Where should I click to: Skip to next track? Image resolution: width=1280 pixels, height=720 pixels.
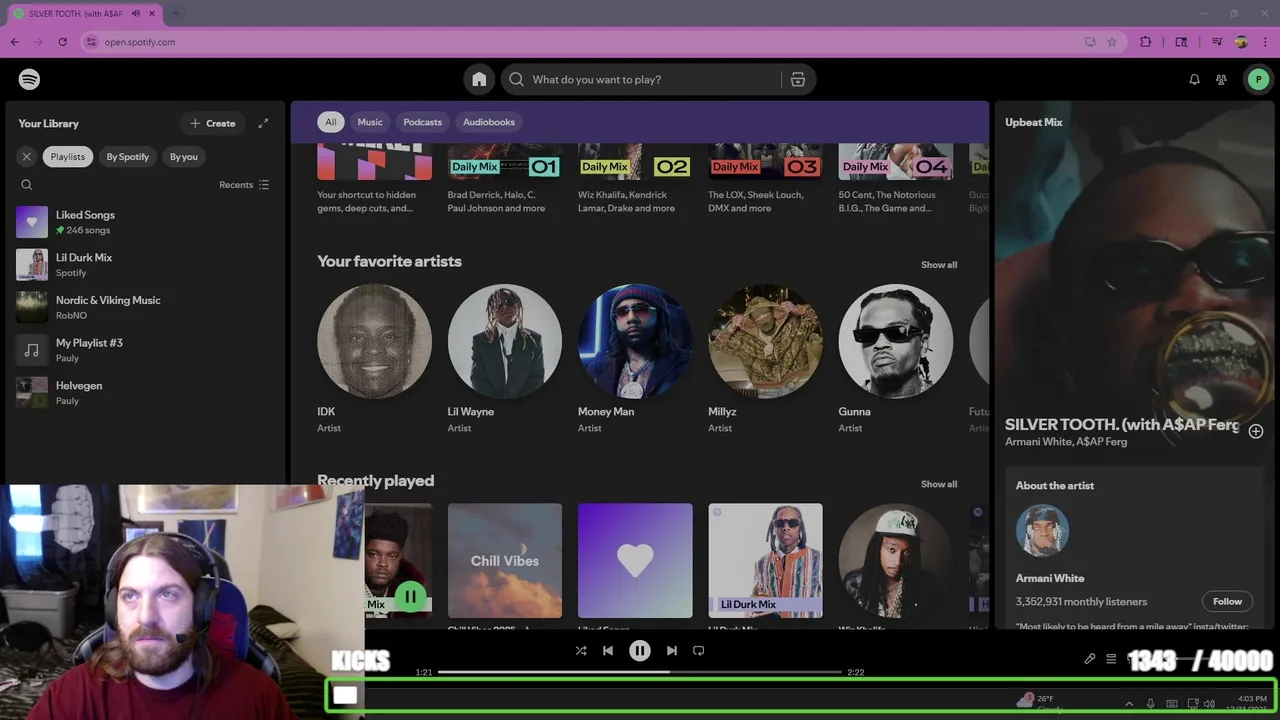[x=672, y=650]
